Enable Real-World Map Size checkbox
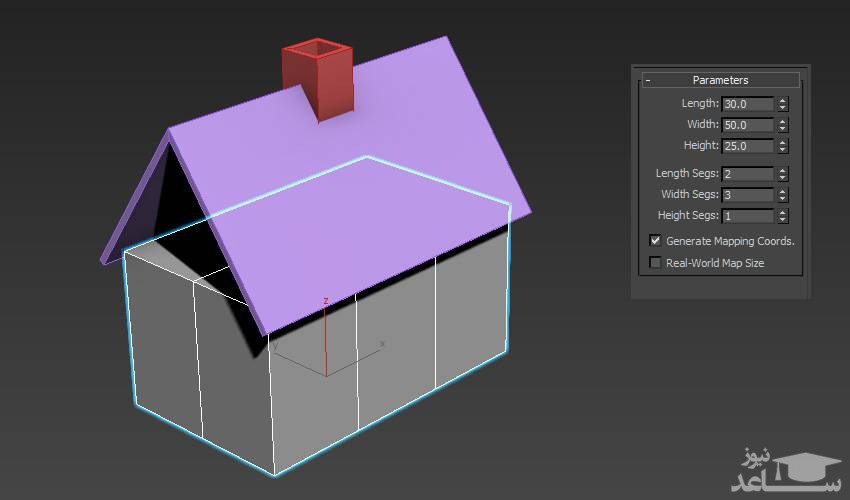850x500 pixels. pyautogui.click(x=656, y=263)
